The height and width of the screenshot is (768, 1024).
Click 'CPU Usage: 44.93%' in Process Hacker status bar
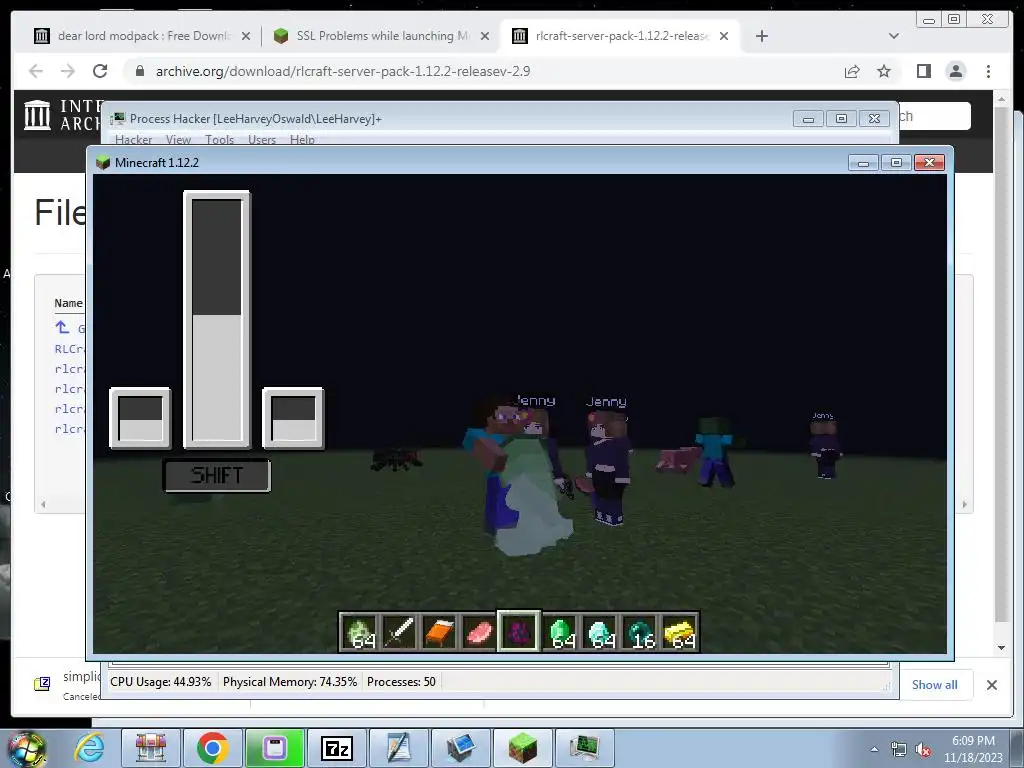coord(161,682)
